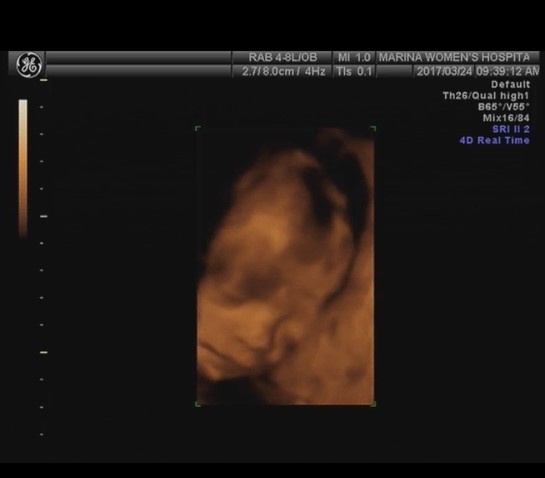Viewport: 545px width, 478px height.
Task: Click the bottom-right render box corner marker
Action: (373, 404)
